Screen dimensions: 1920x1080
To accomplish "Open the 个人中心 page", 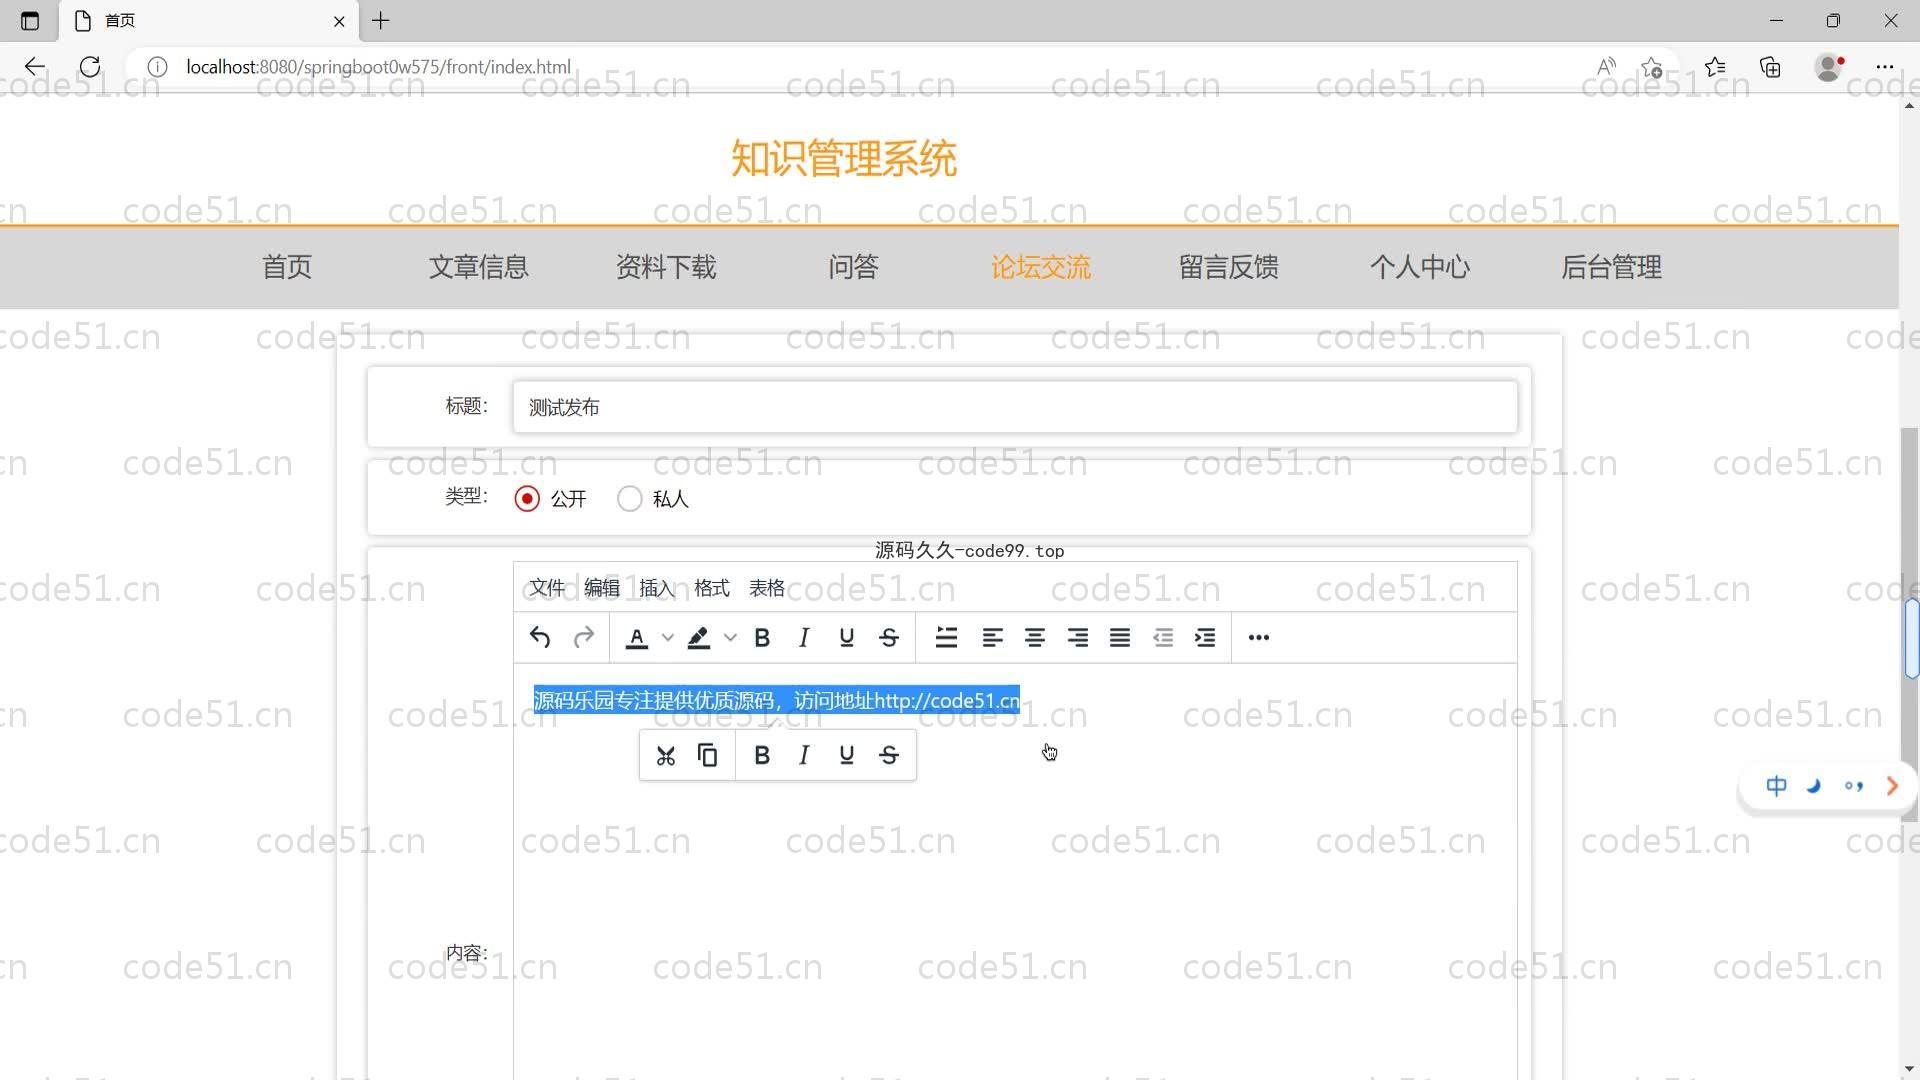I will click(1420, 267).
